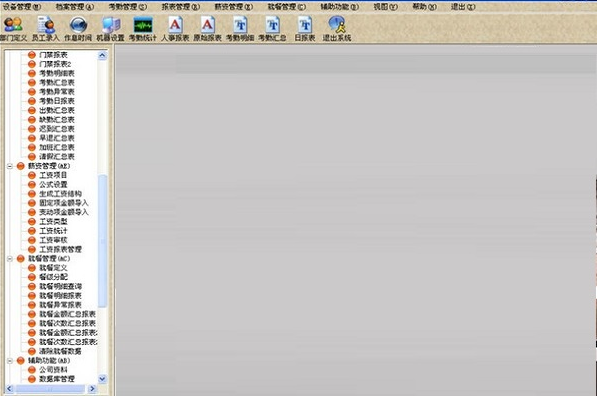Open the 报表管理 menu
600x396 pixels.
[x=181, y=7]
